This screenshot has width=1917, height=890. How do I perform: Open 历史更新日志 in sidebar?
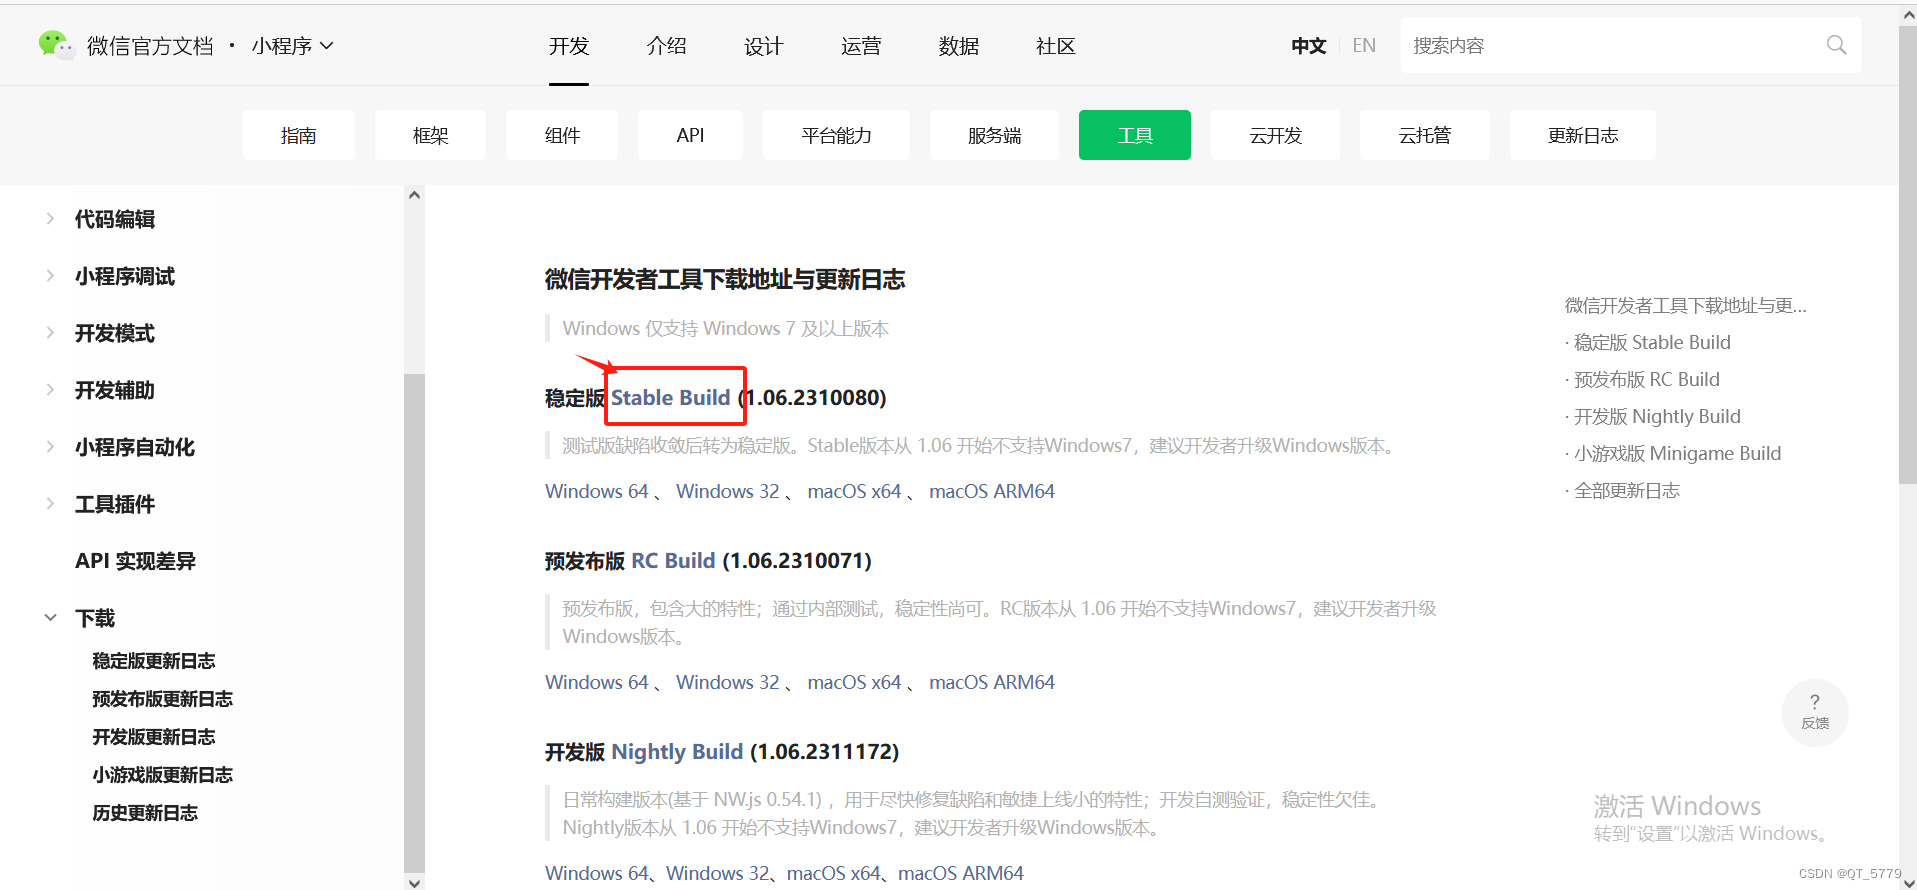tap(145, 813)
